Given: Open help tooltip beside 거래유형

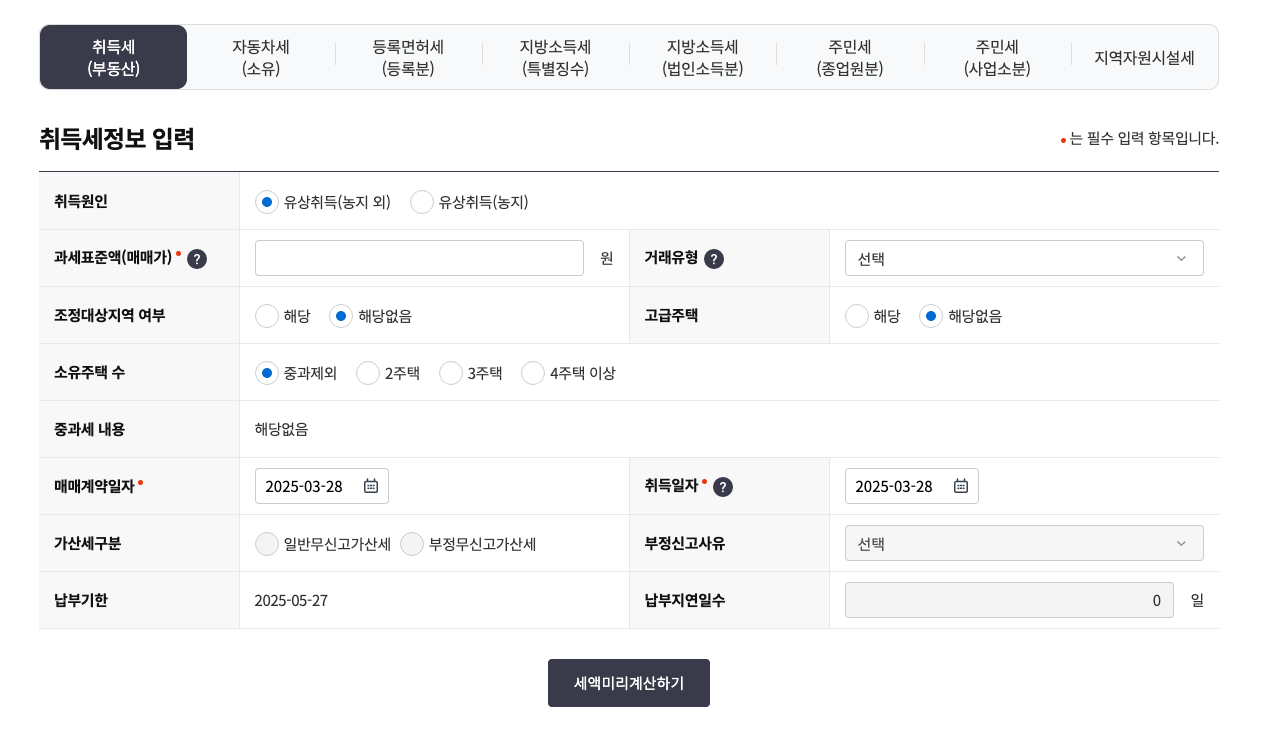Looking at the screenshot, I should point(714,258).
